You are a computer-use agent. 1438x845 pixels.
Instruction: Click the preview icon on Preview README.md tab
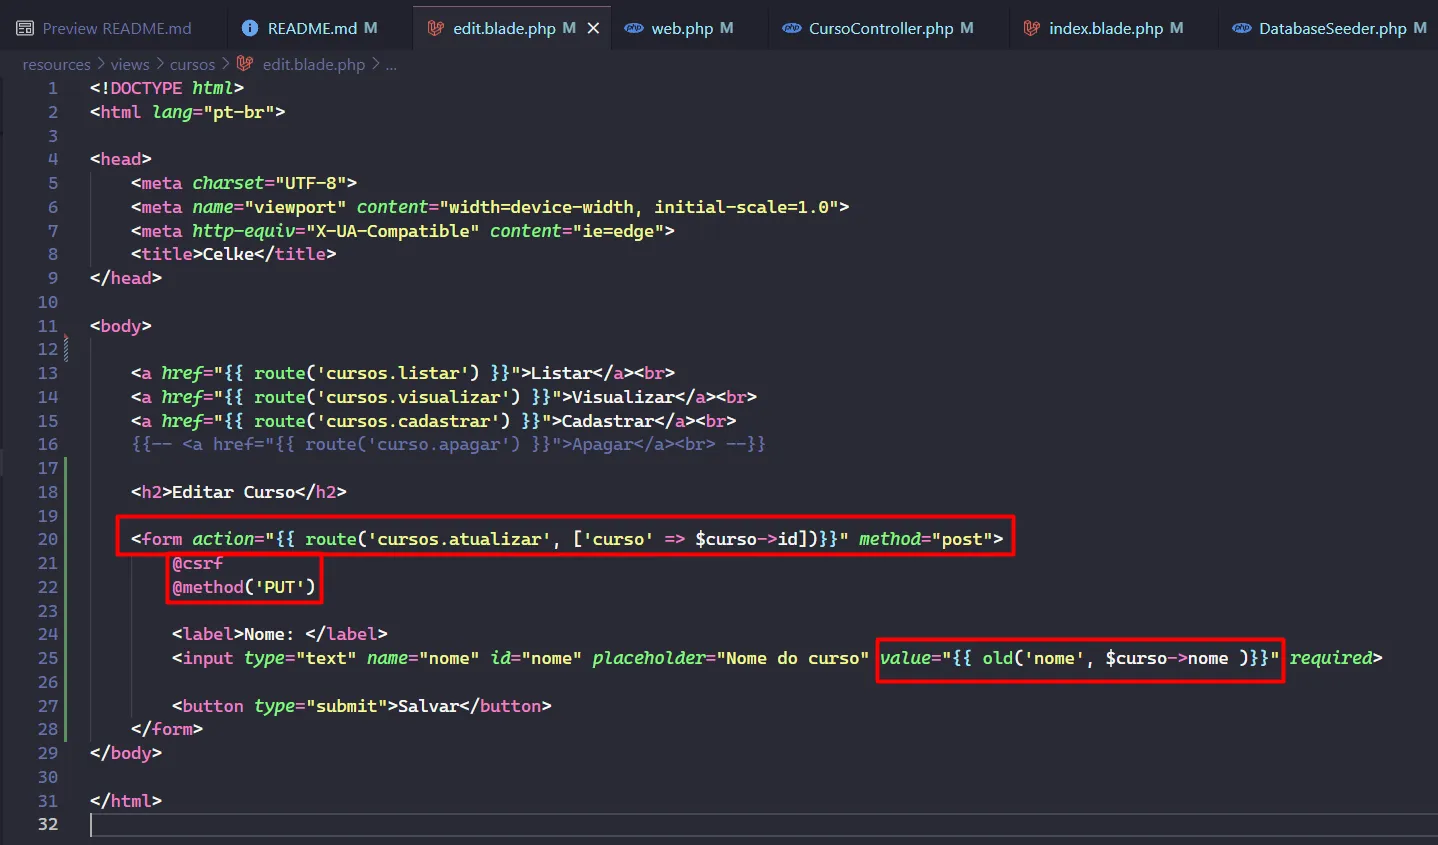(x=25, y=28)
